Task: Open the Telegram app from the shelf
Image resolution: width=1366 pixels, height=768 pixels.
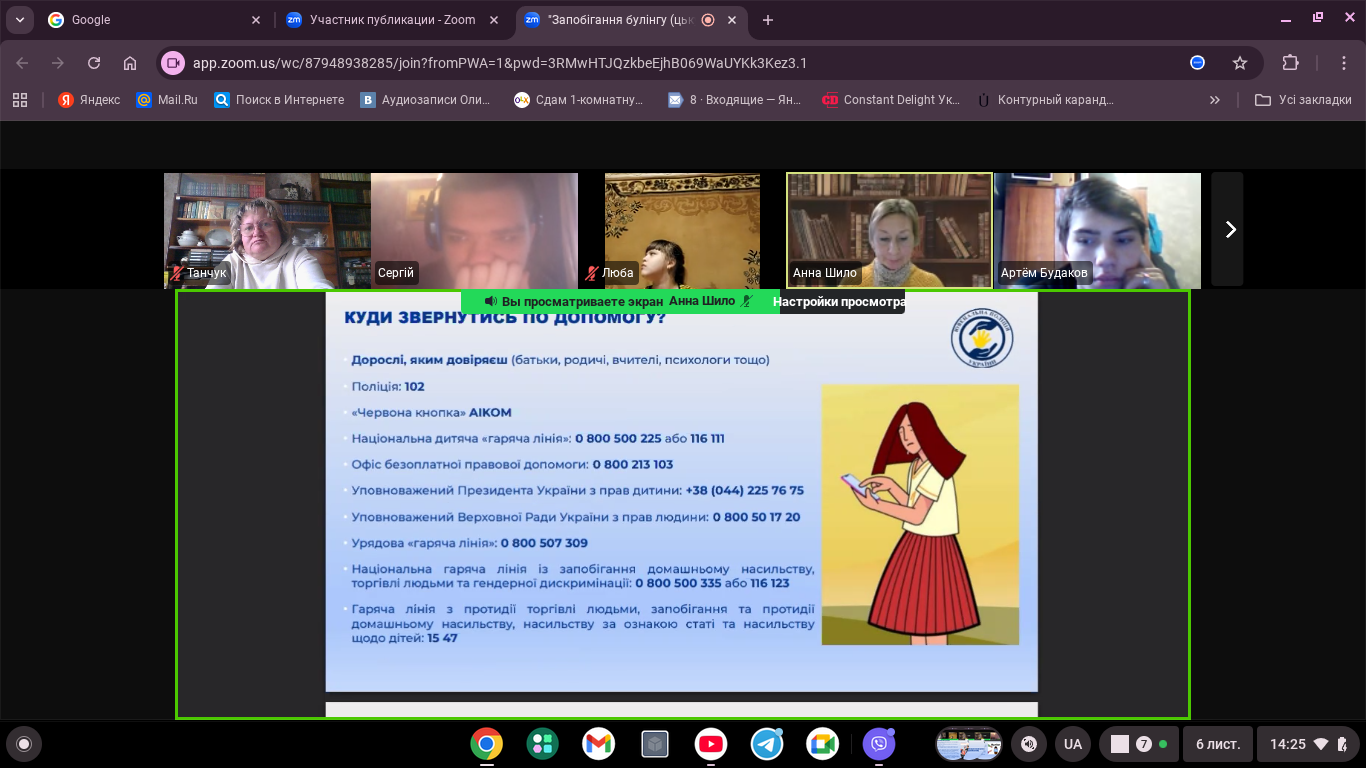Action: pos(767,744)
